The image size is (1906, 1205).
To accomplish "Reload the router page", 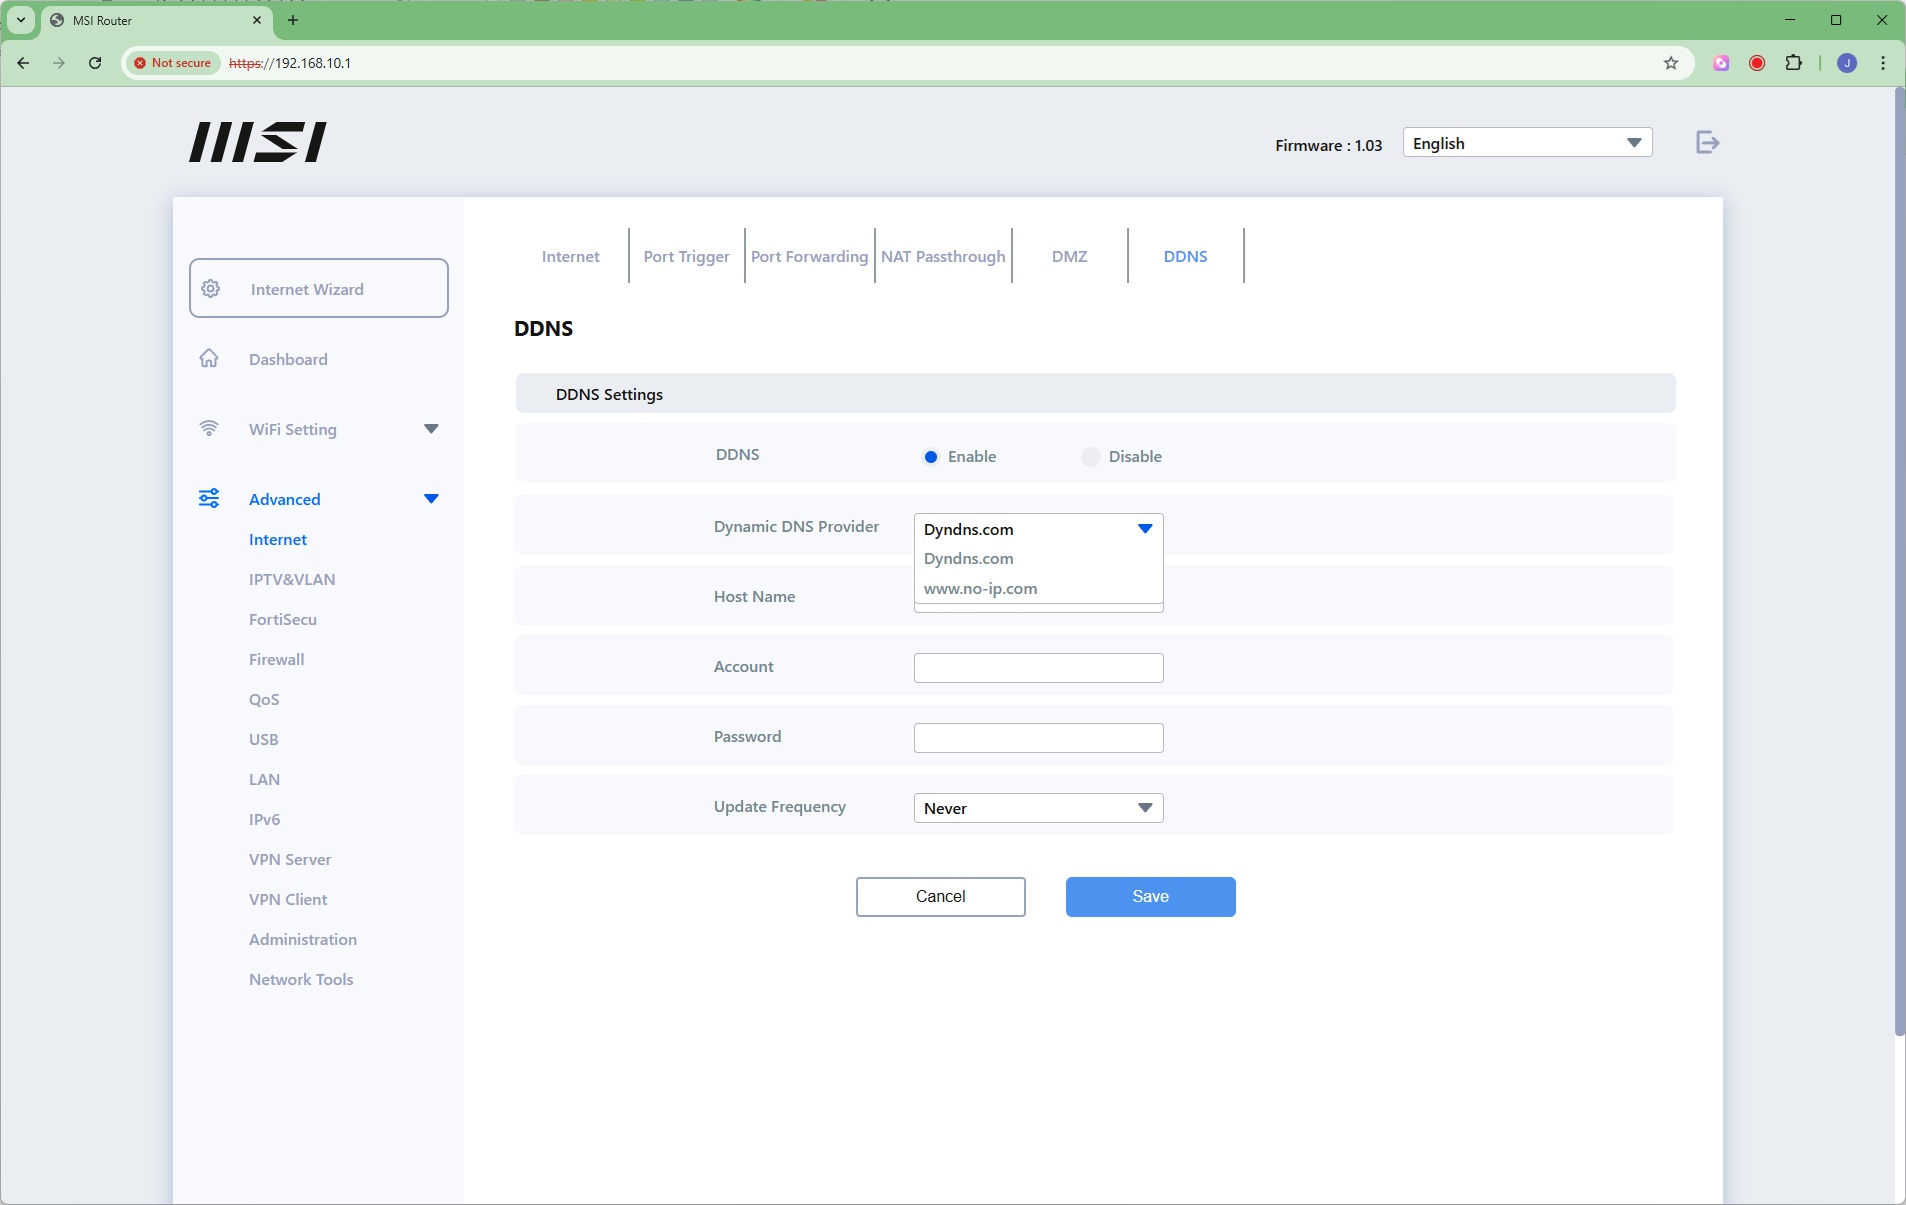I will point(95,63).
